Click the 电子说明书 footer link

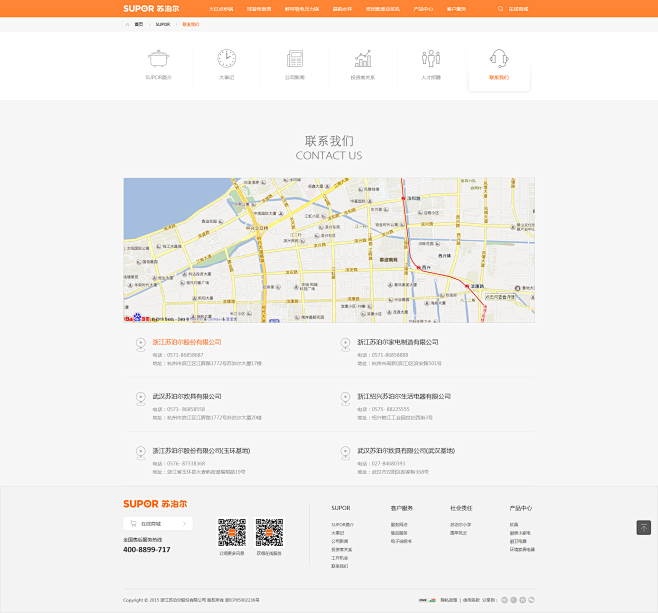(401, 541)
